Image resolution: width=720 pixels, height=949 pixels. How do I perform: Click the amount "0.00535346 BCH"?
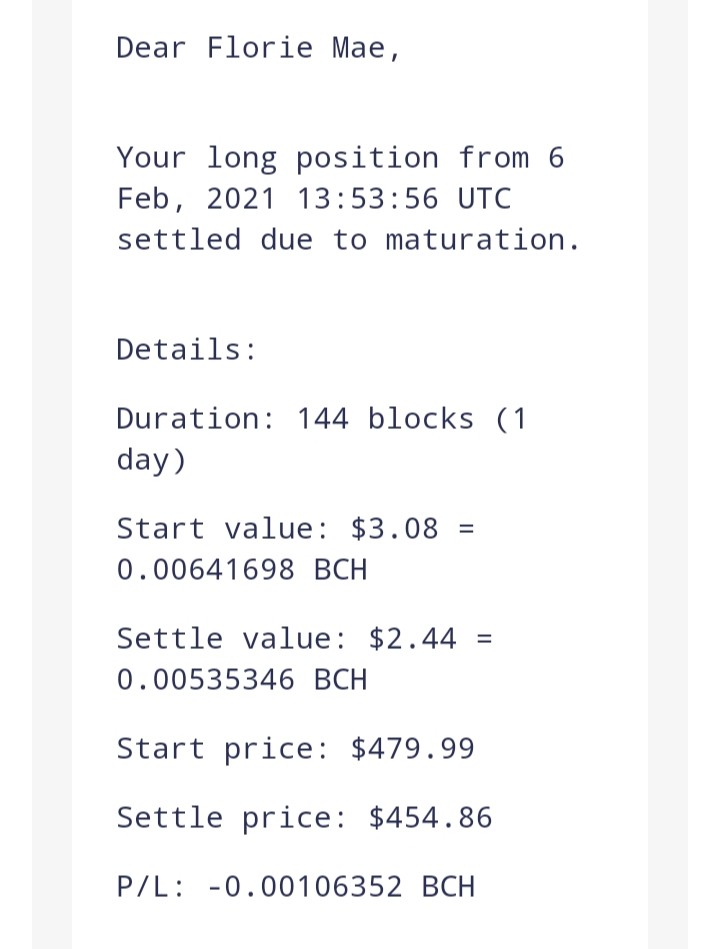(x=242, y=679)
